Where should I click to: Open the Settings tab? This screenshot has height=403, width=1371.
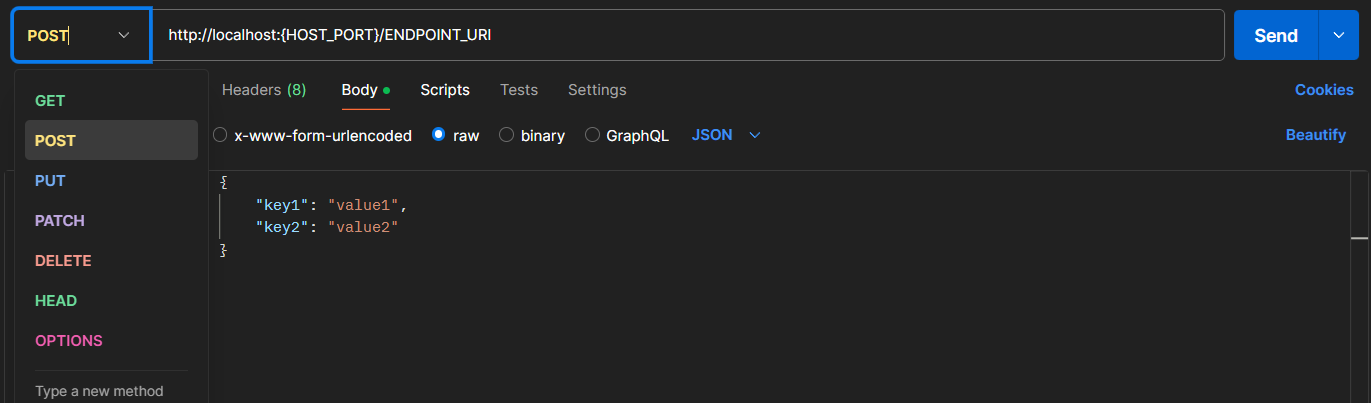597,90
